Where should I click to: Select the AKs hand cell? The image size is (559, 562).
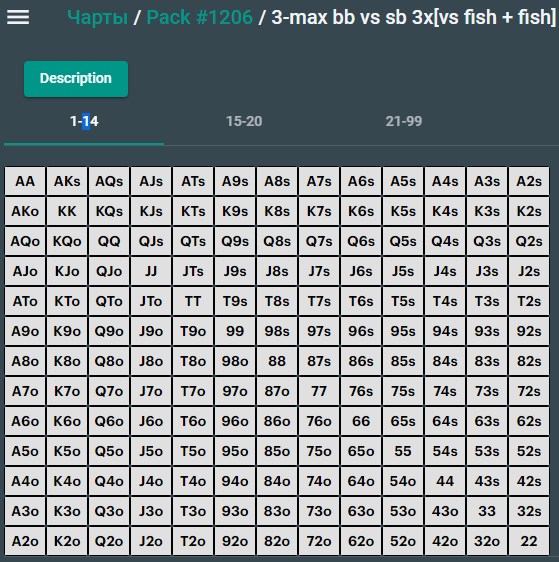67,181
